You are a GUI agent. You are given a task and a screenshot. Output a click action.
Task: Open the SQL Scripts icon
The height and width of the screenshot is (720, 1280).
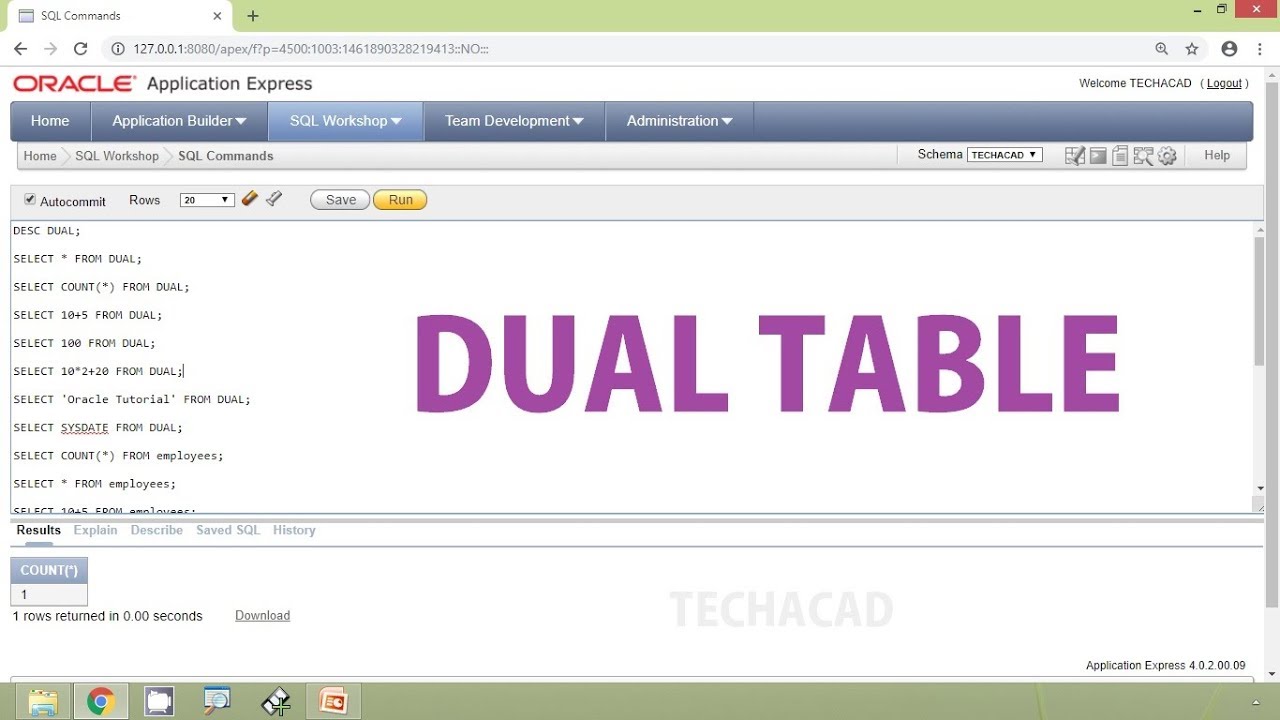coord(1120,155)
